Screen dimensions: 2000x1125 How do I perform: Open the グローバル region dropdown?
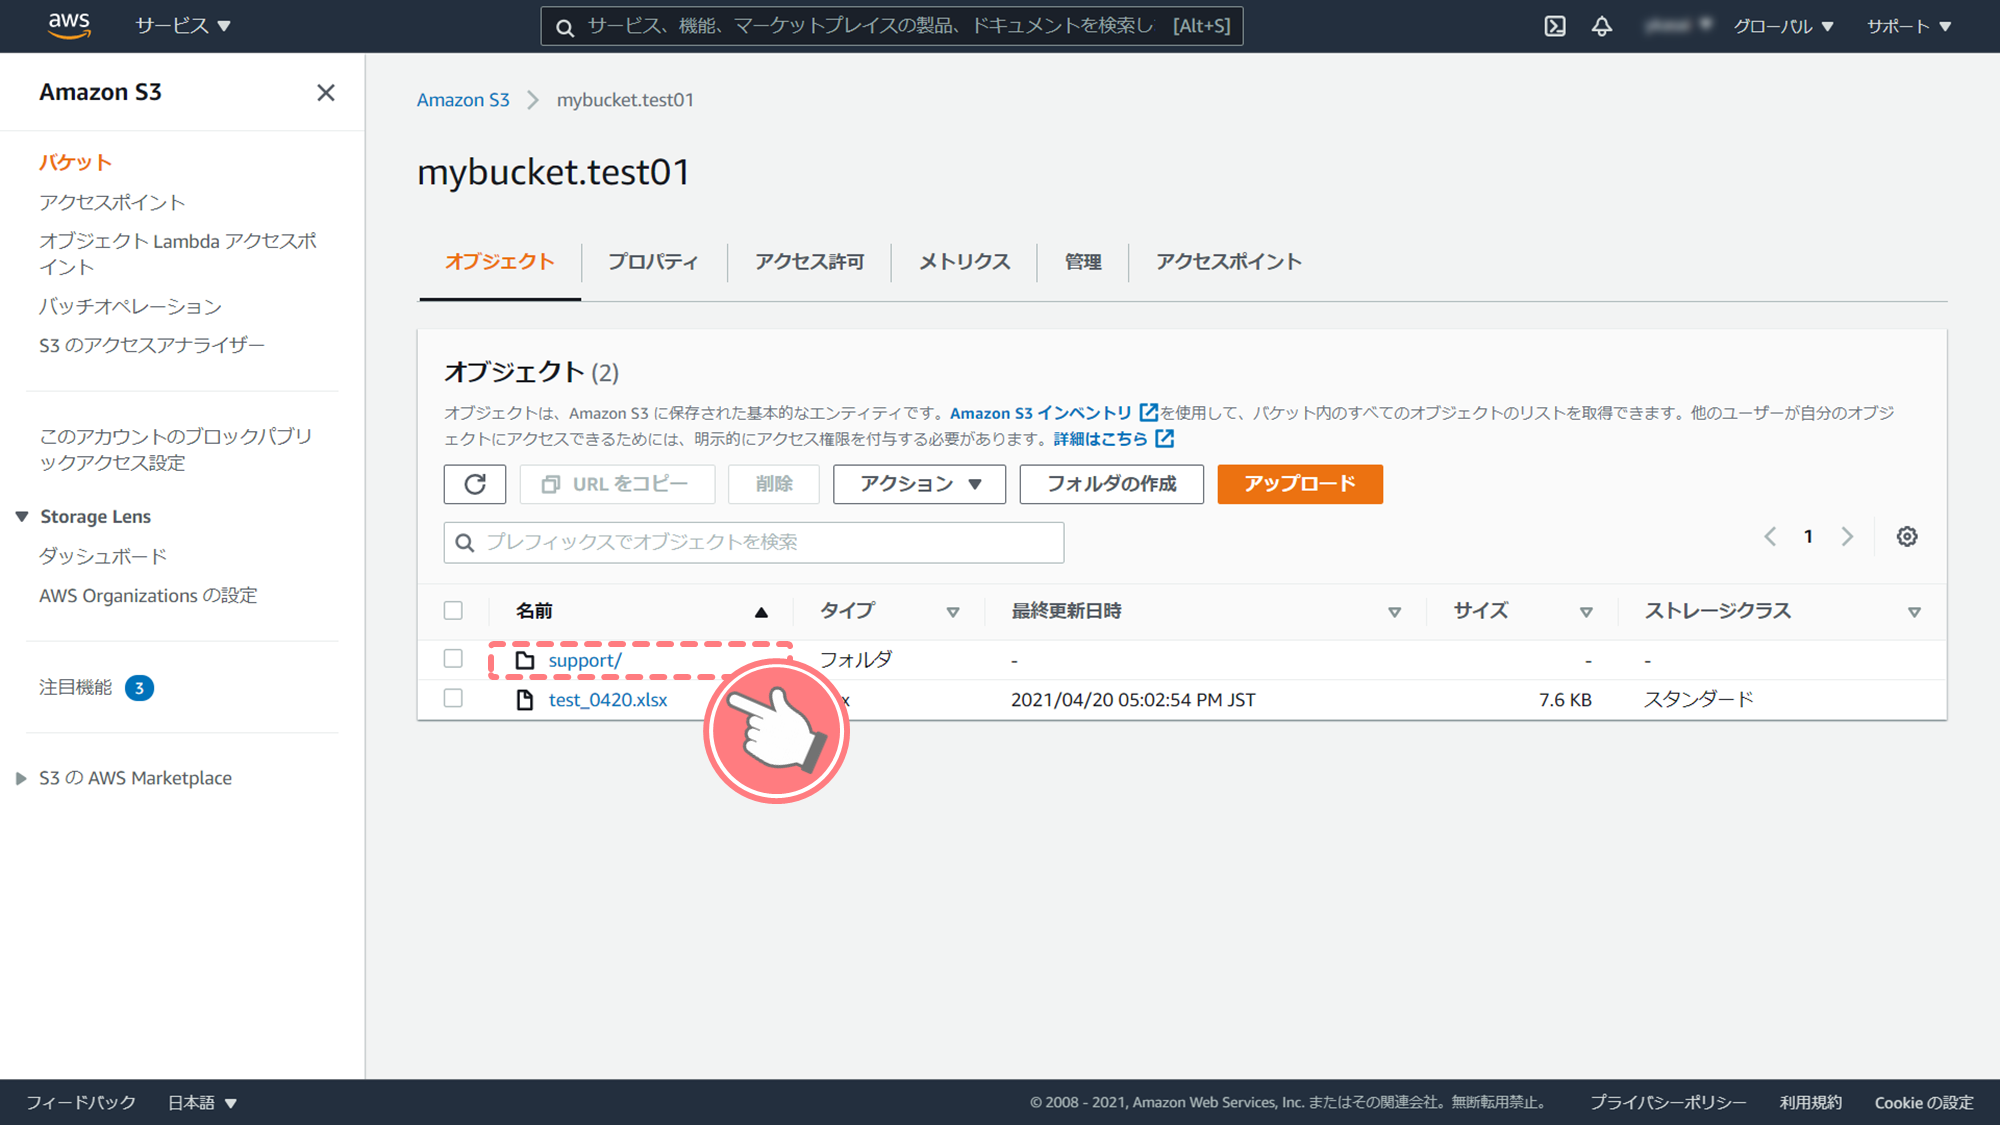click(x=1783, y=26)
